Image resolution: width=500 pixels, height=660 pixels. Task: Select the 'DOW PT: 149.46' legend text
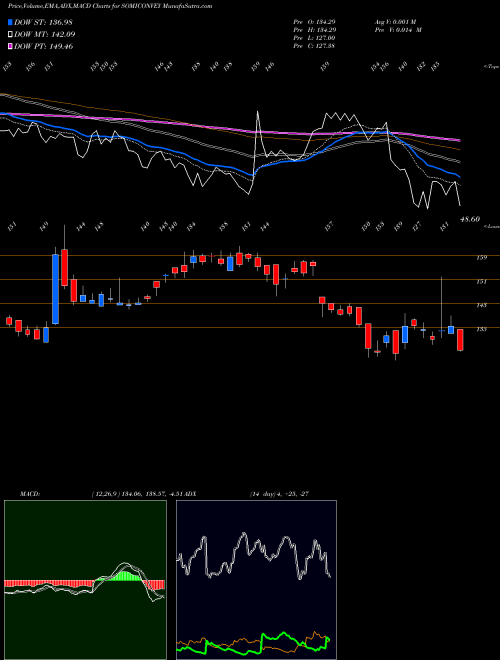[x=43, y=46]
